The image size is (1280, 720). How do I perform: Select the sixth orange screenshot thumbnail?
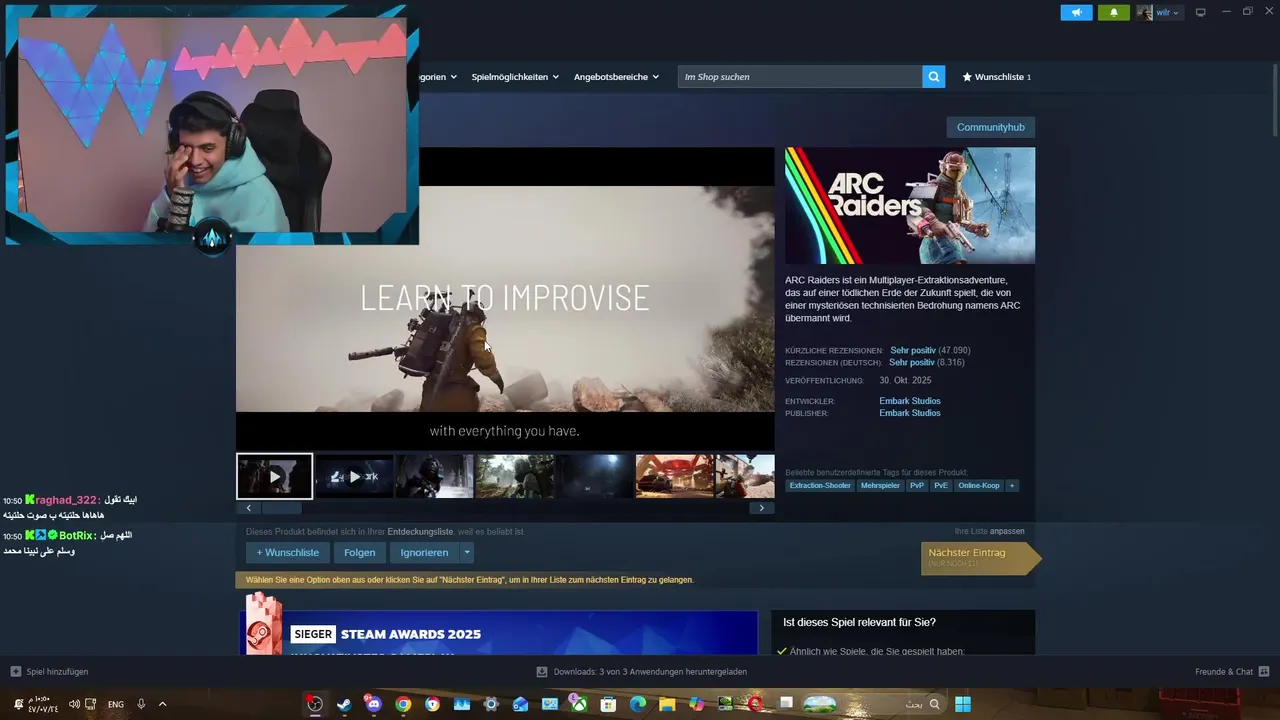point(674,476)
